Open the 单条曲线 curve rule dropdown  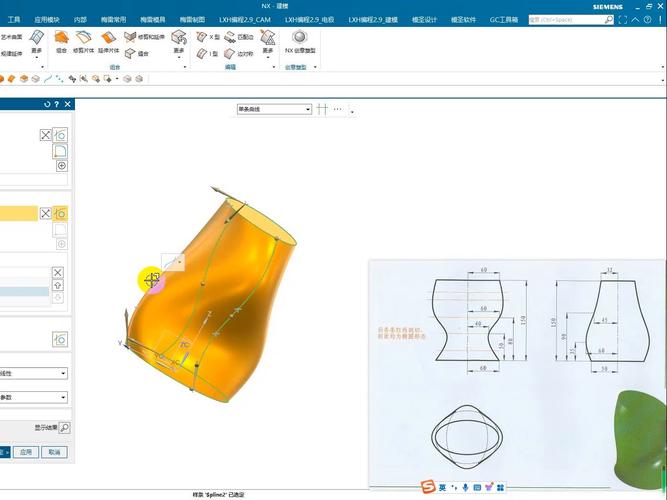[273, 109]
